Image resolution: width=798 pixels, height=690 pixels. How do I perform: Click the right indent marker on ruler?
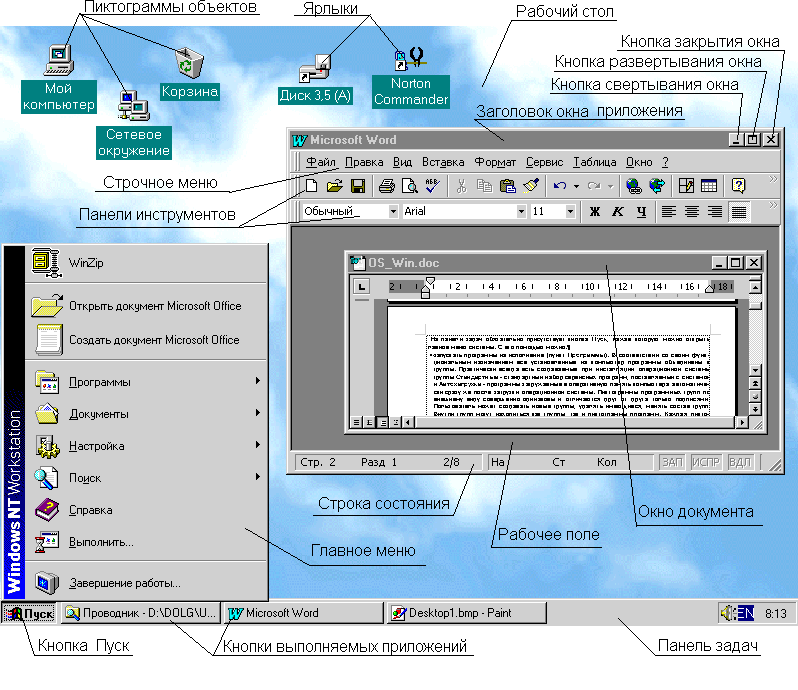pos(709,289)
